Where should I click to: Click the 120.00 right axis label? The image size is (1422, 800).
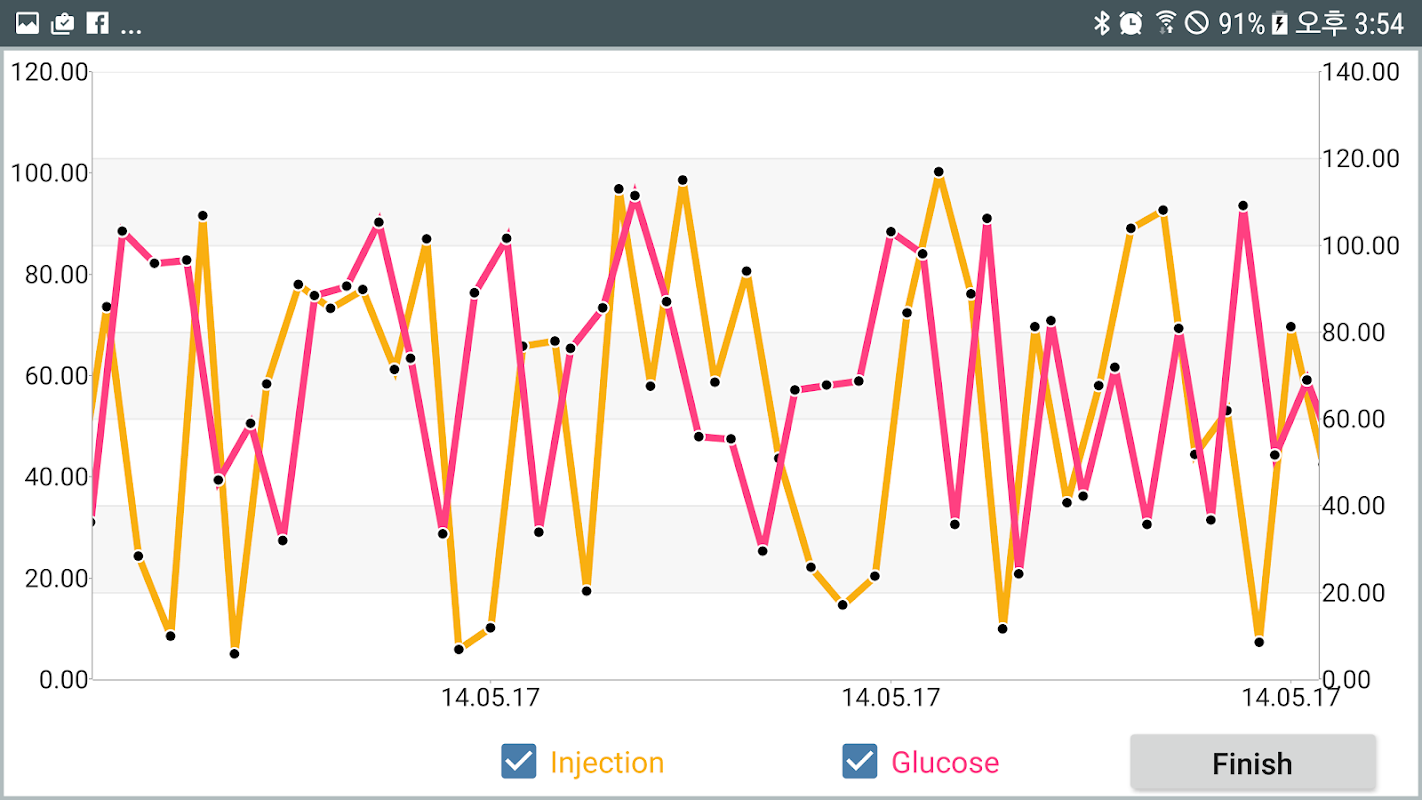(1360, 159)
